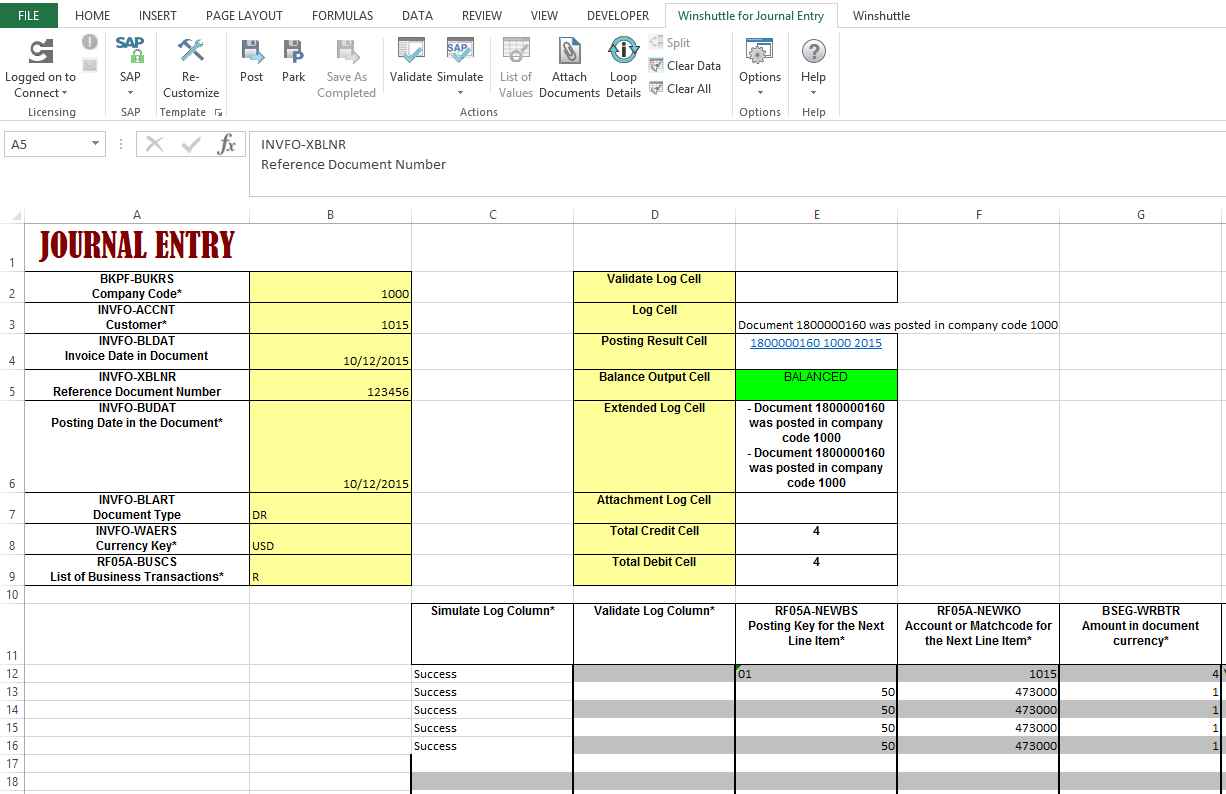Select the green BALANCED cell

816,385
